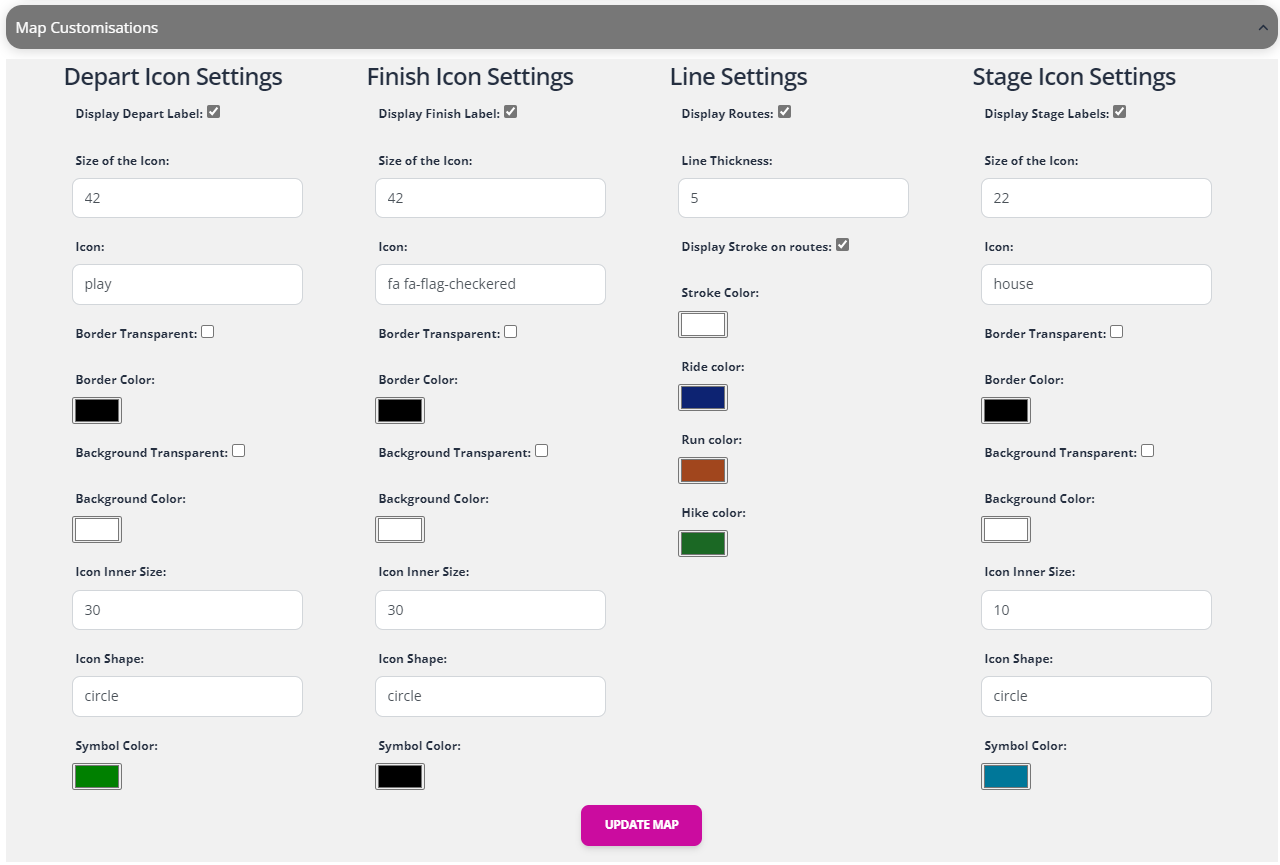Enable Border Transparent under Depart Icon Settings
This screenshot has width=1280, height=865.
click(207, 331)
